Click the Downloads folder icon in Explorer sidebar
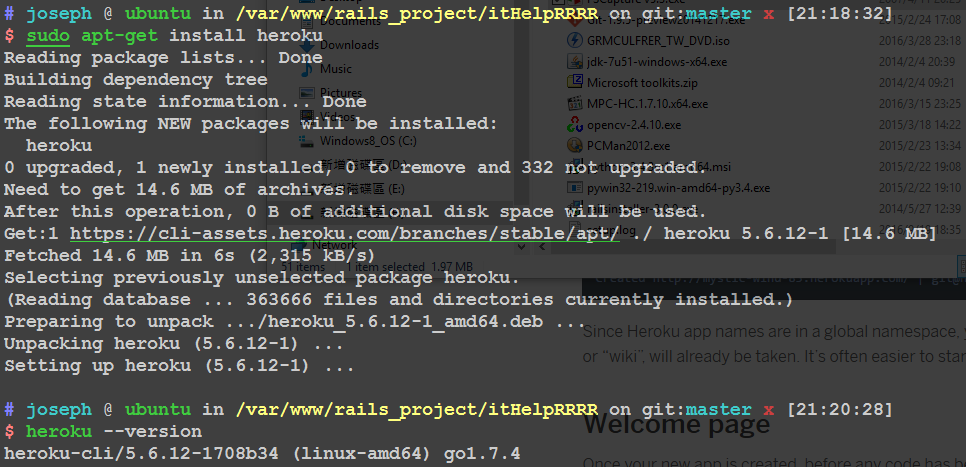This screenshot has width=966, height=467. click(x=307, y=44)
